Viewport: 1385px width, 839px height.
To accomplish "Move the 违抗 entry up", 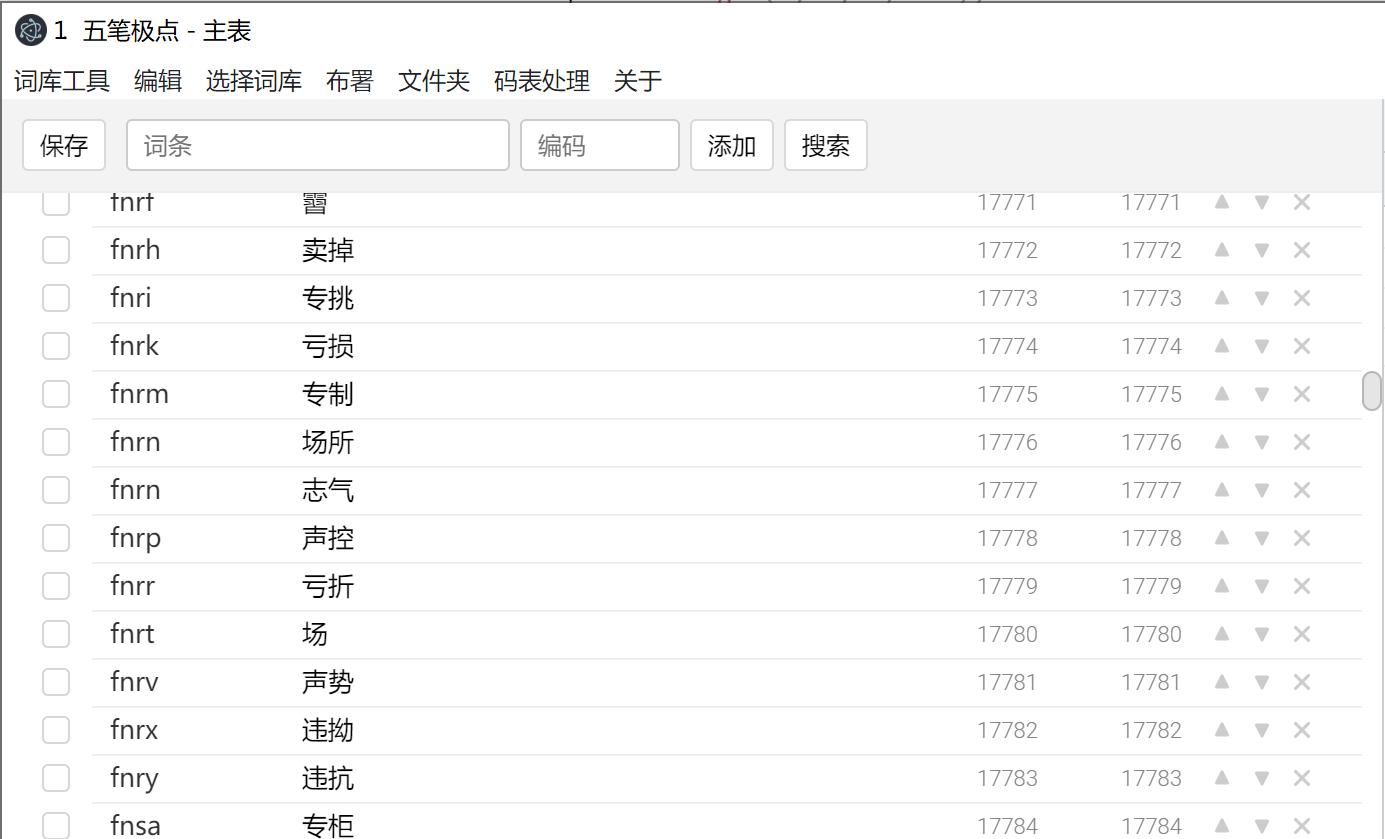I will [x=1221, y=777].
